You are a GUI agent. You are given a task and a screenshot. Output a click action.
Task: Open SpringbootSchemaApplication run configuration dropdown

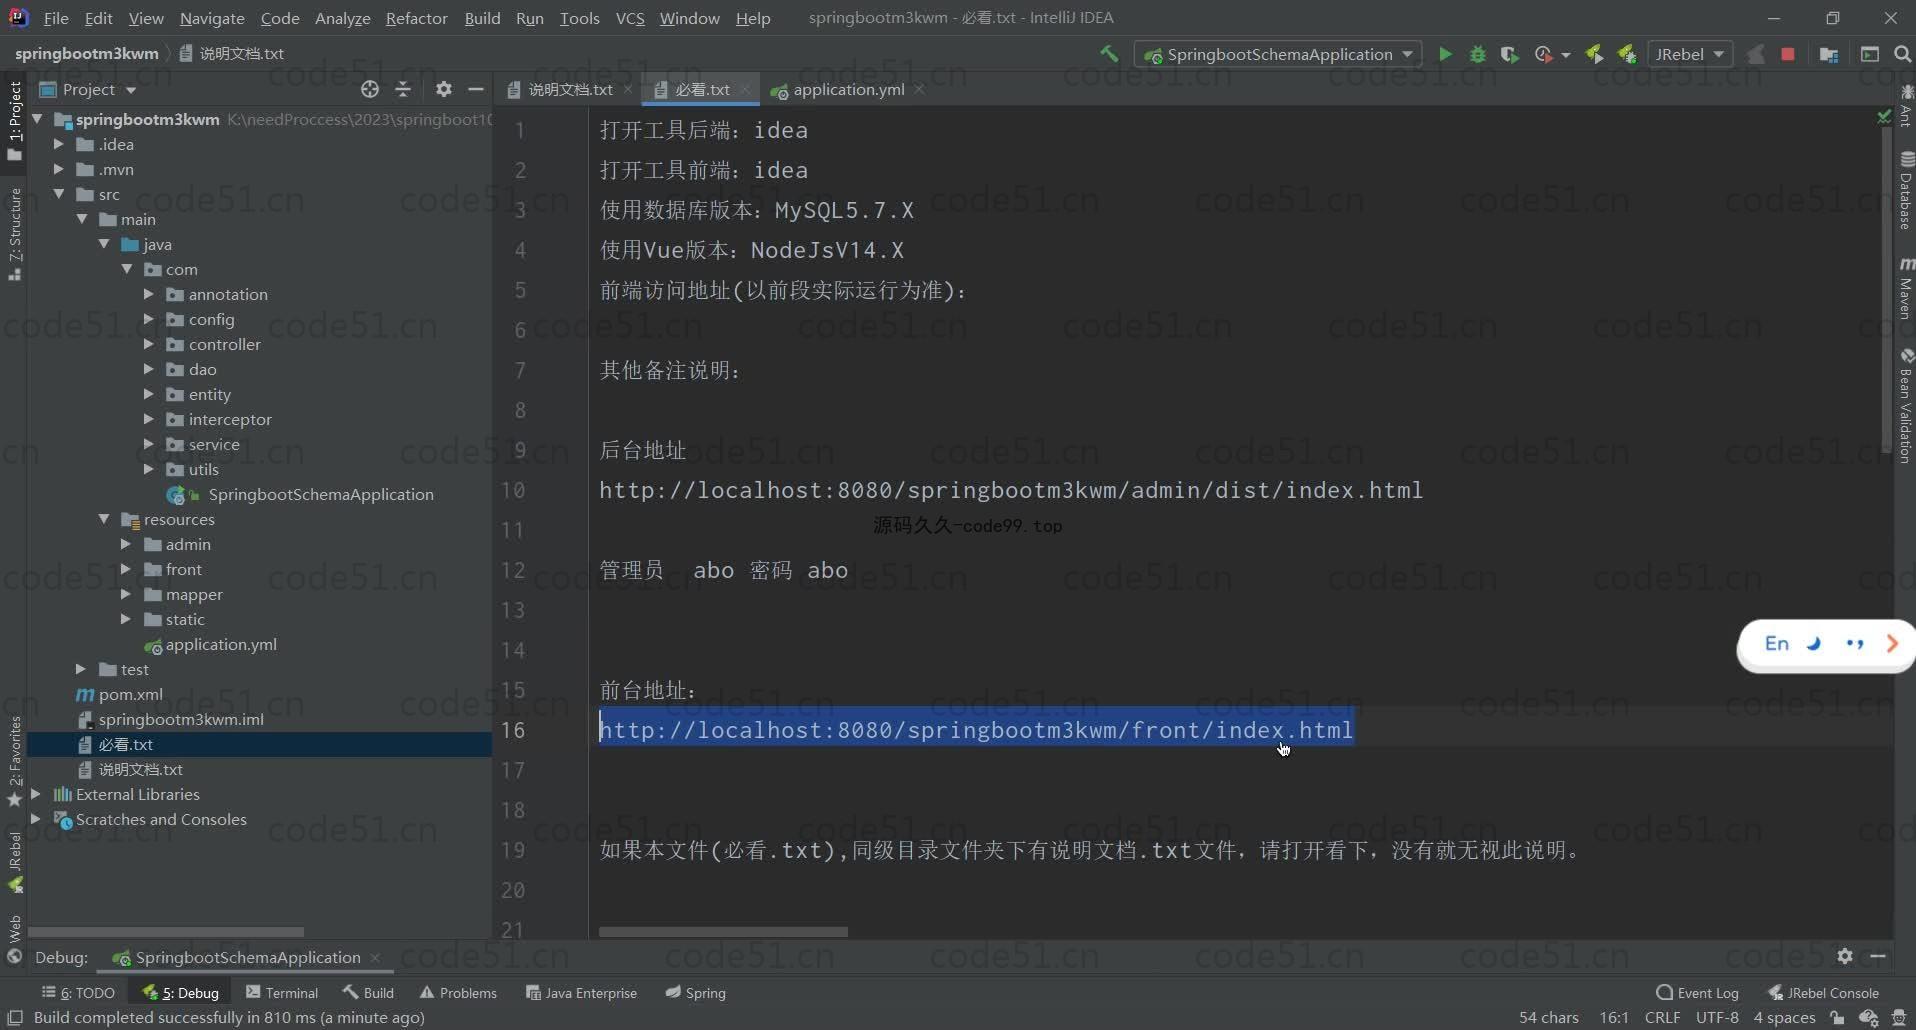pos(1280,54)
